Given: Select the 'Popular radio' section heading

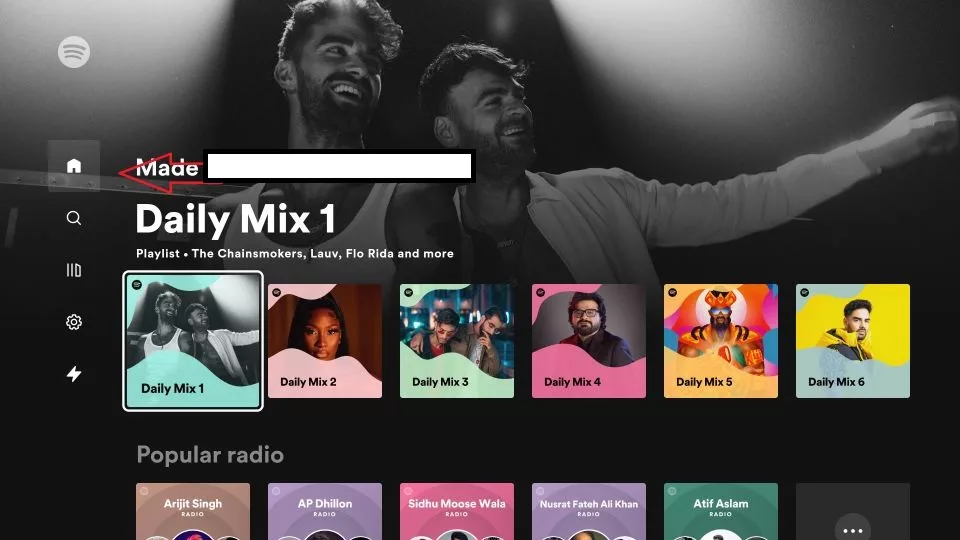Looking at the screenshot, I should pos(210,455).
